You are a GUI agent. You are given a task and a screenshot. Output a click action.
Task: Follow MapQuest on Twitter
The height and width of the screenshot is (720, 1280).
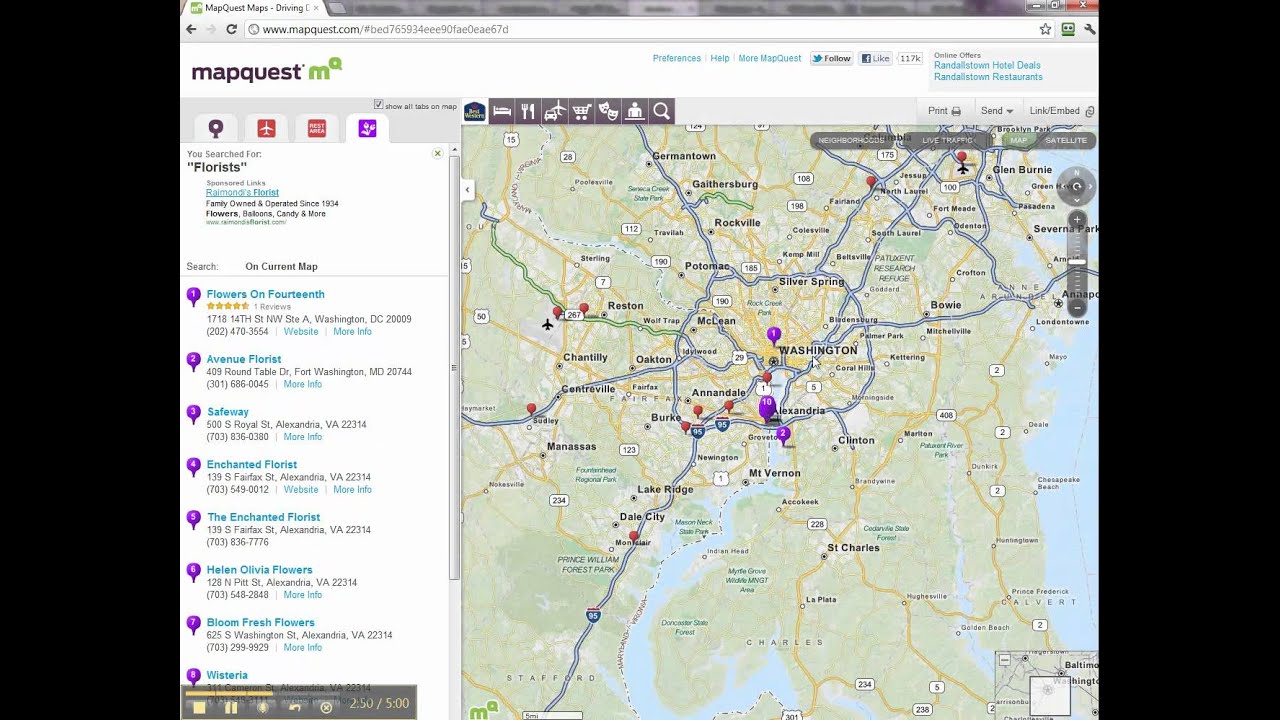click(831, 58)
